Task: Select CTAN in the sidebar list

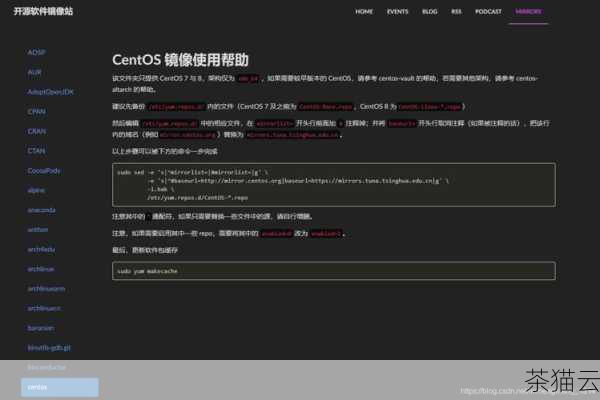Action: point(36,151)
